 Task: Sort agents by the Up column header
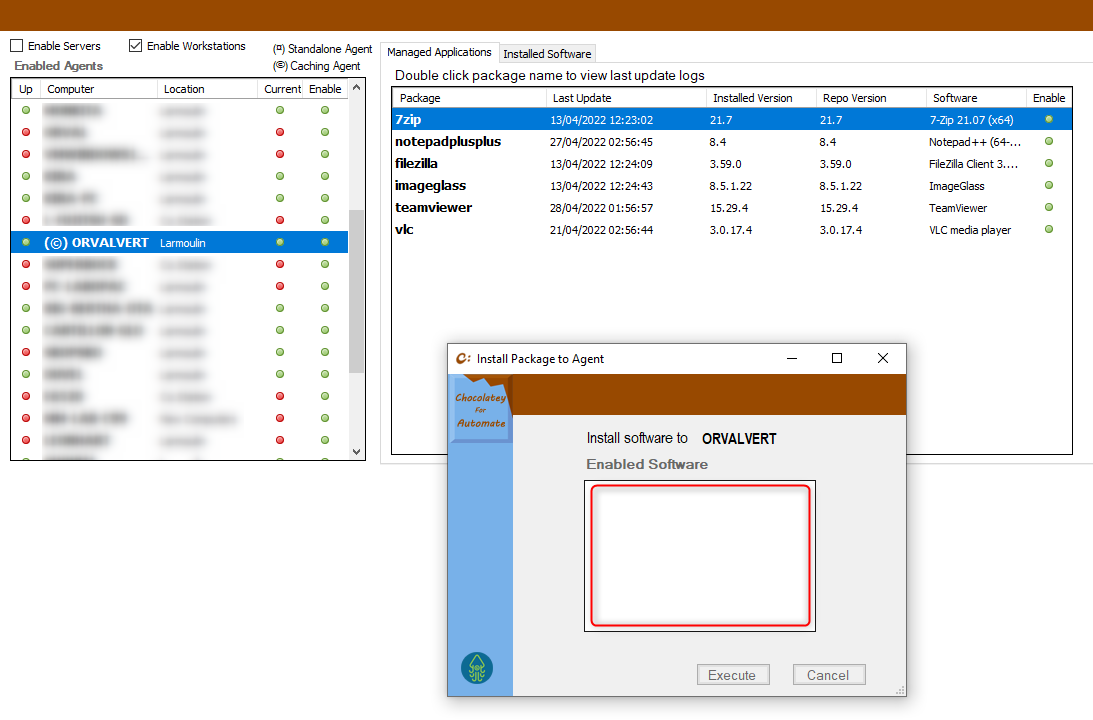(26, 89)
